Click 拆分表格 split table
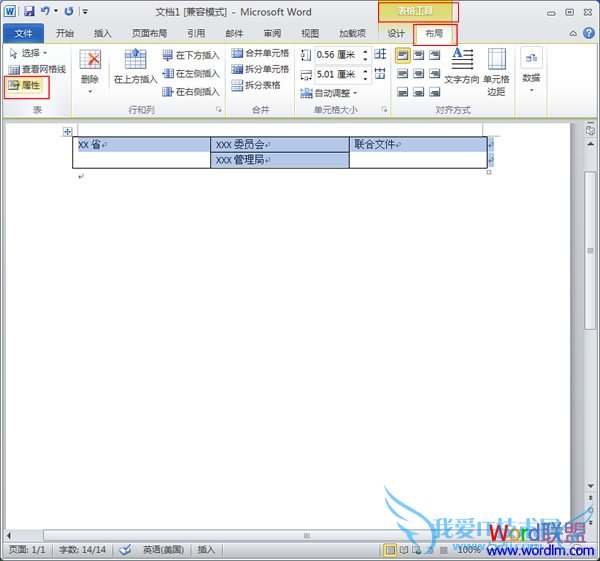 pos(256,85)
